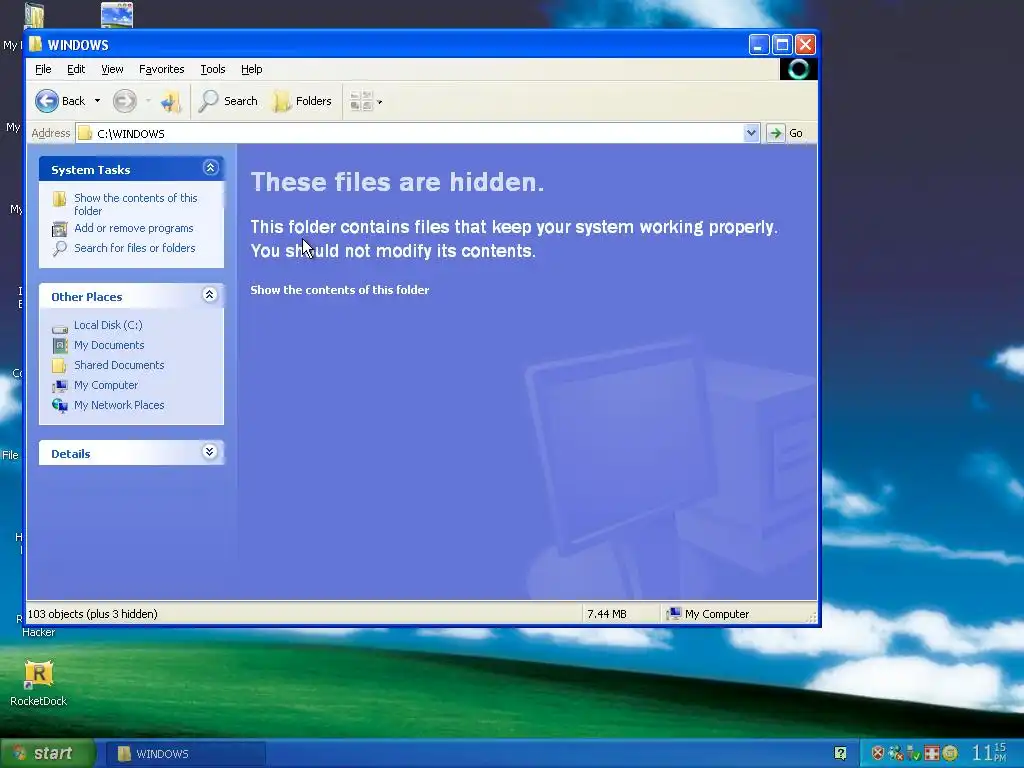Image resolution: width=1024 pixels, height=768 pixels.
Task: Click the language bar help icon in taskbar
Action: [840, 754]
